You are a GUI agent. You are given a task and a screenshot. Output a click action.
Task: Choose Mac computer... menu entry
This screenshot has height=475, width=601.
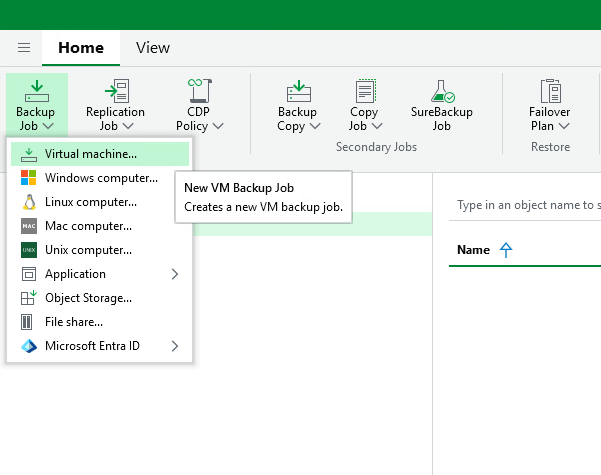100,226
